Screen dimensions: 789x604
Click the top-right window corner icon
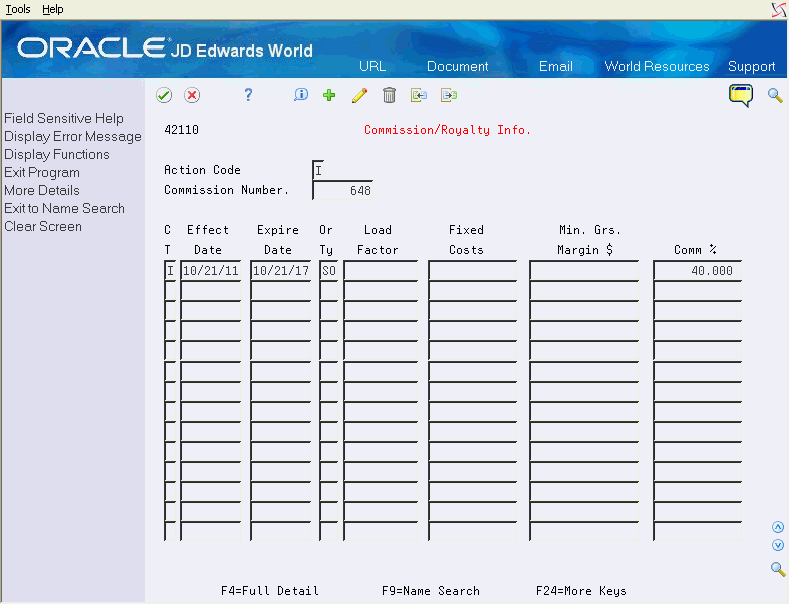[779, 10]
